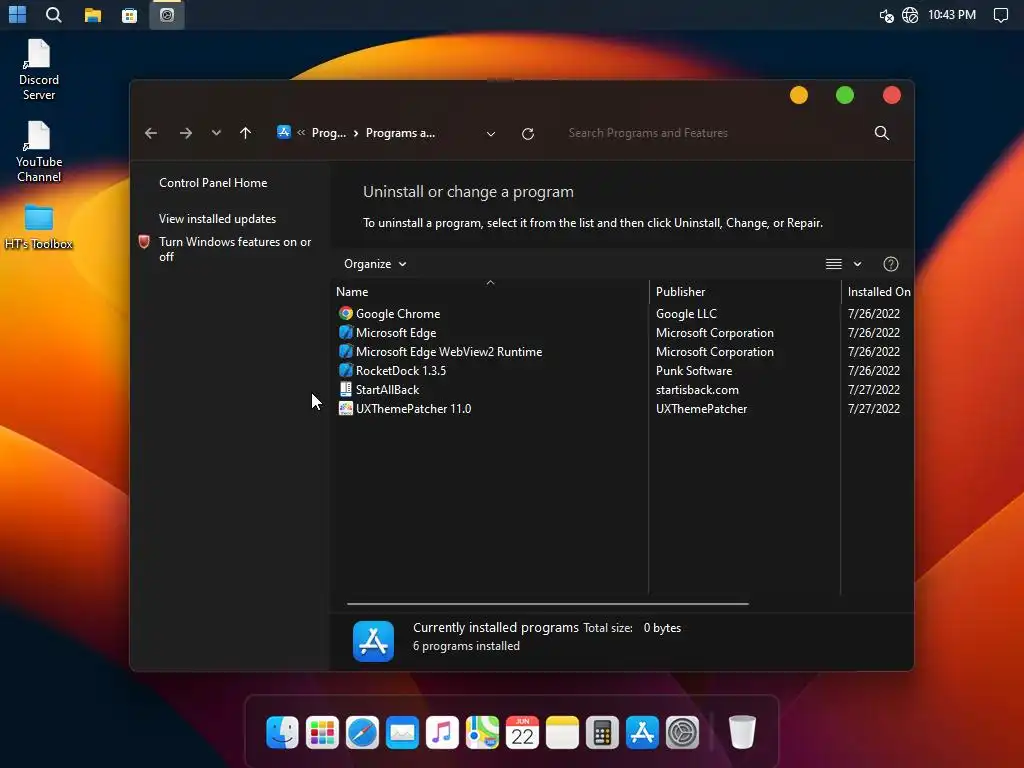This screenshot has width=1024, height=768.
Task: Open the Windows Start menu icon
Action: tap(18, 14)
